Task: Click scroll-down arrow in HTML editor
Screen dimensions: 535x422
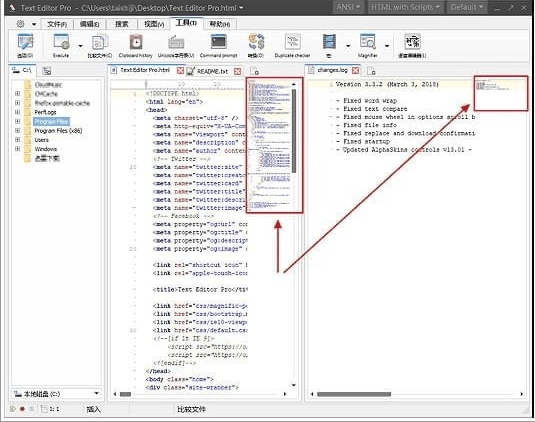Action: coord(294,385)
